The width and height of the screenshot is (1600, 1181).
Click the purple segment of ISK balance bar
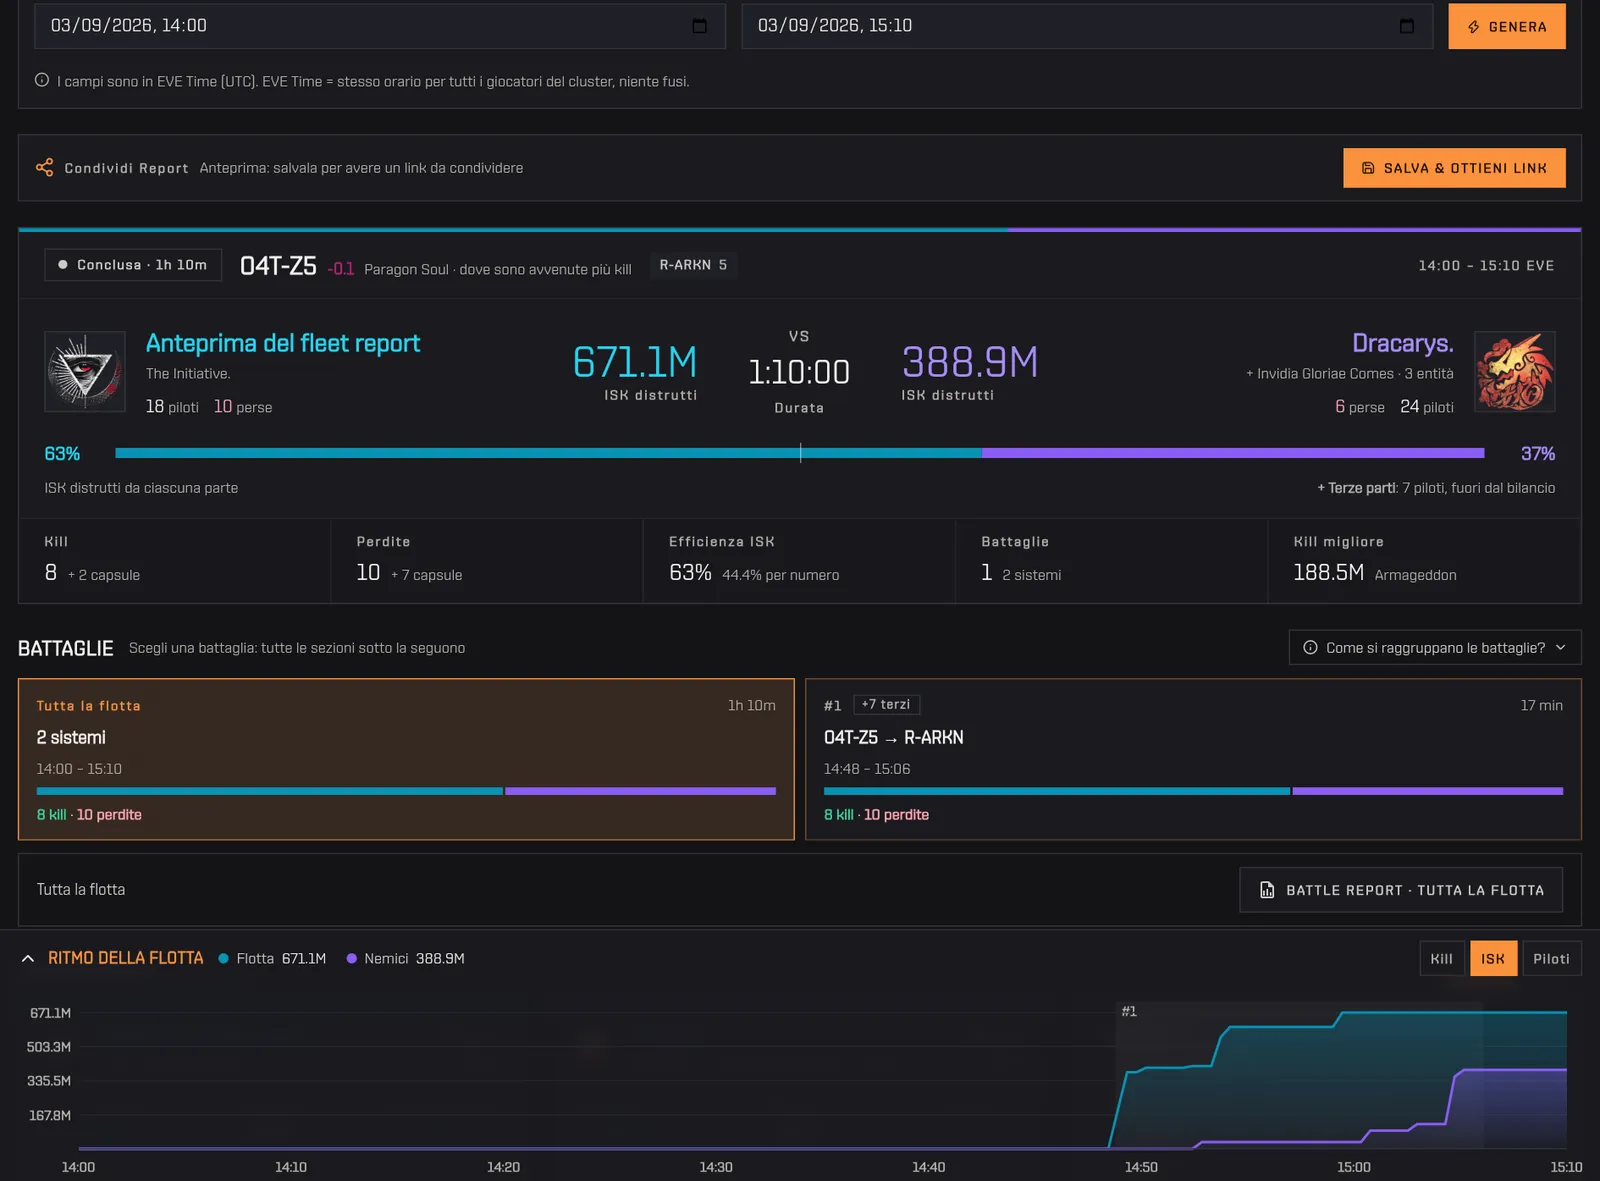[x=1233, y=453]
